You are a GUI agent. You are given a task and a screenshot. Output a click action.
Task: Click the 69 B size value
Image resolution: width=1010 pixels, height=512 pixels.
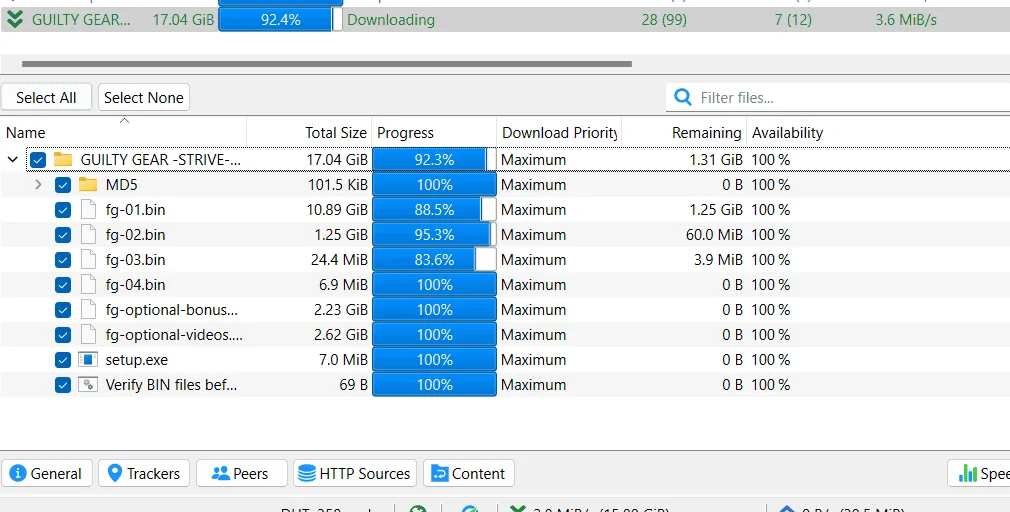click(x=354, y=384)
